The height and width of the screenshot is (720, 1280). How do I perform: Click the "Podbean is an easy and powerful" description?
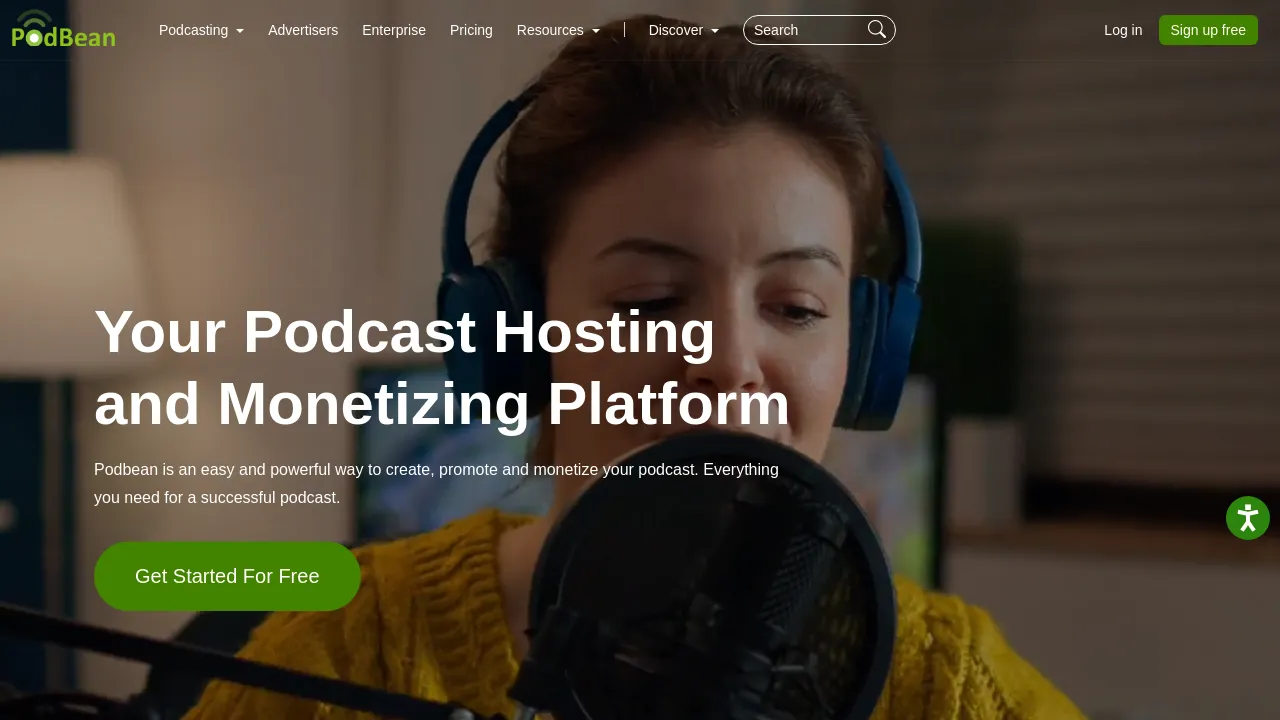click(x=436, y=483)
